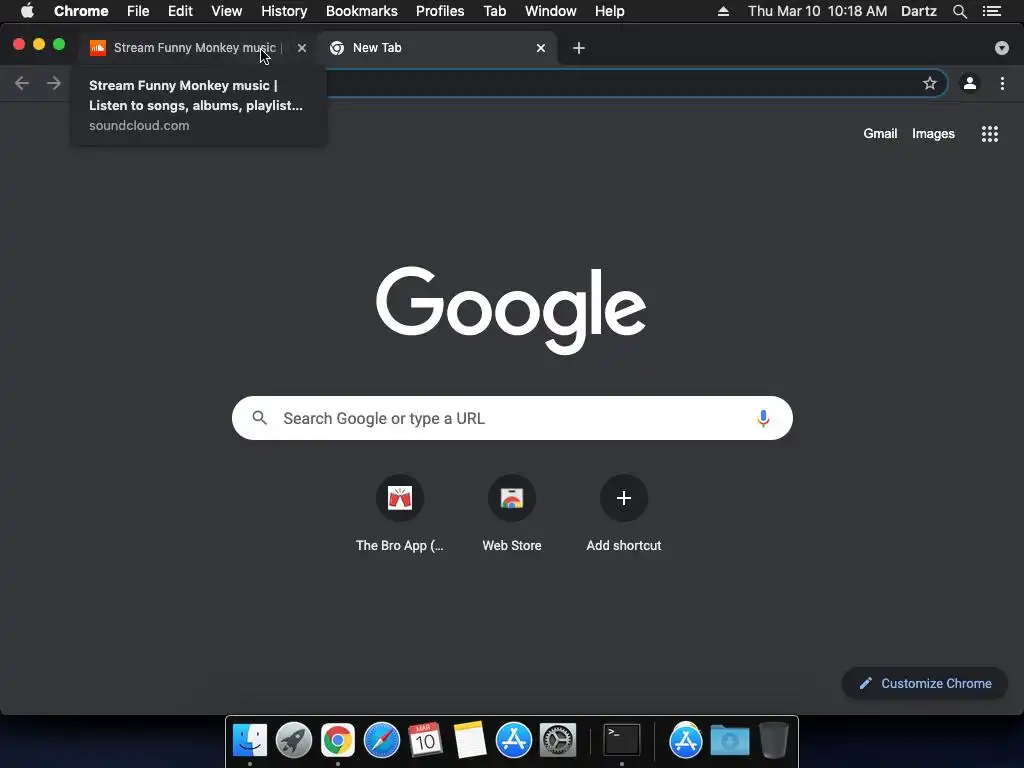Add a new shortcut tile

(x=624, y=513)
